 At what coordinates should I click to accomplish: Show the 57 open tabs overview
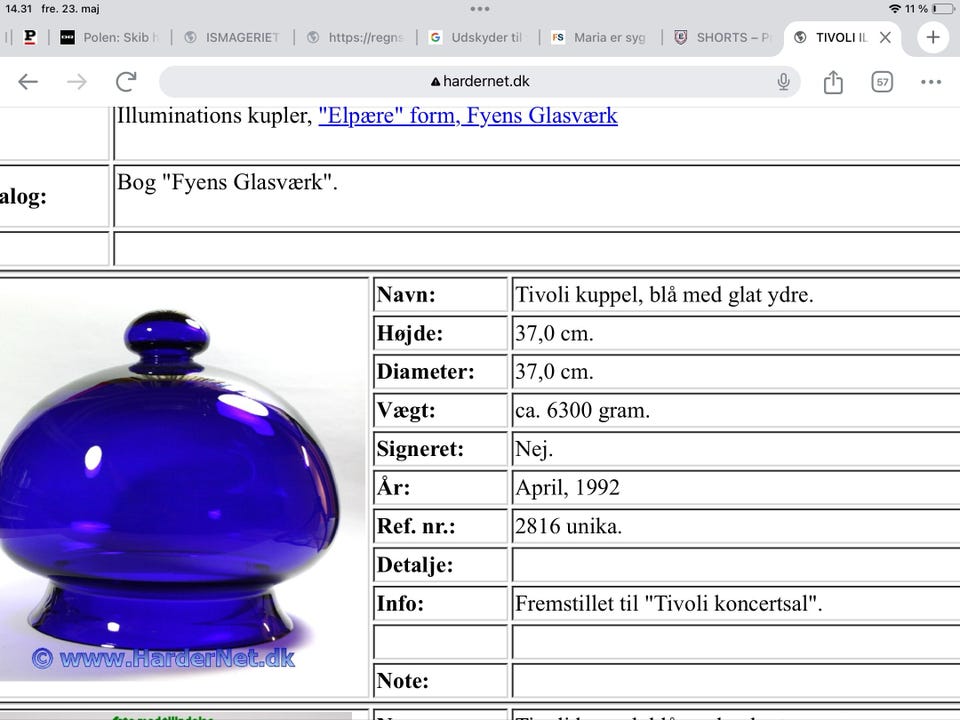[882, 81]
